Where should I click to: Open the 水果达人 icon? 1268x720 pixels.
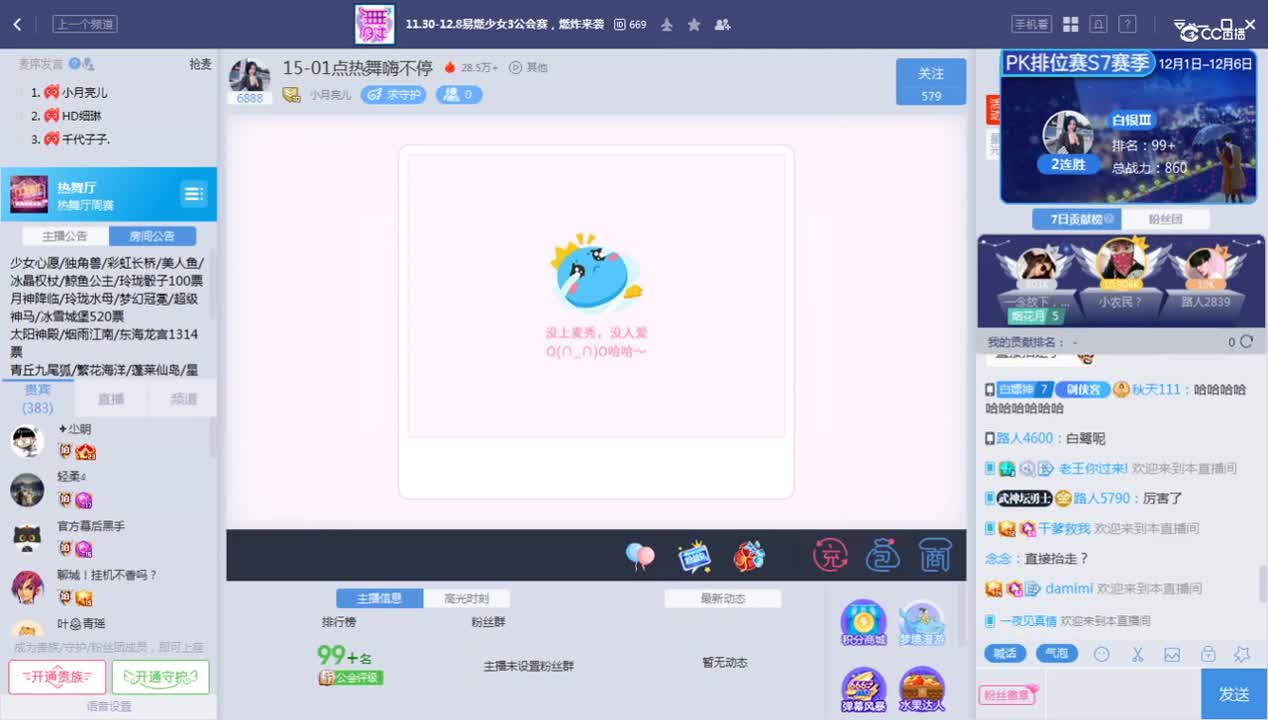click(x=921, y=690)
